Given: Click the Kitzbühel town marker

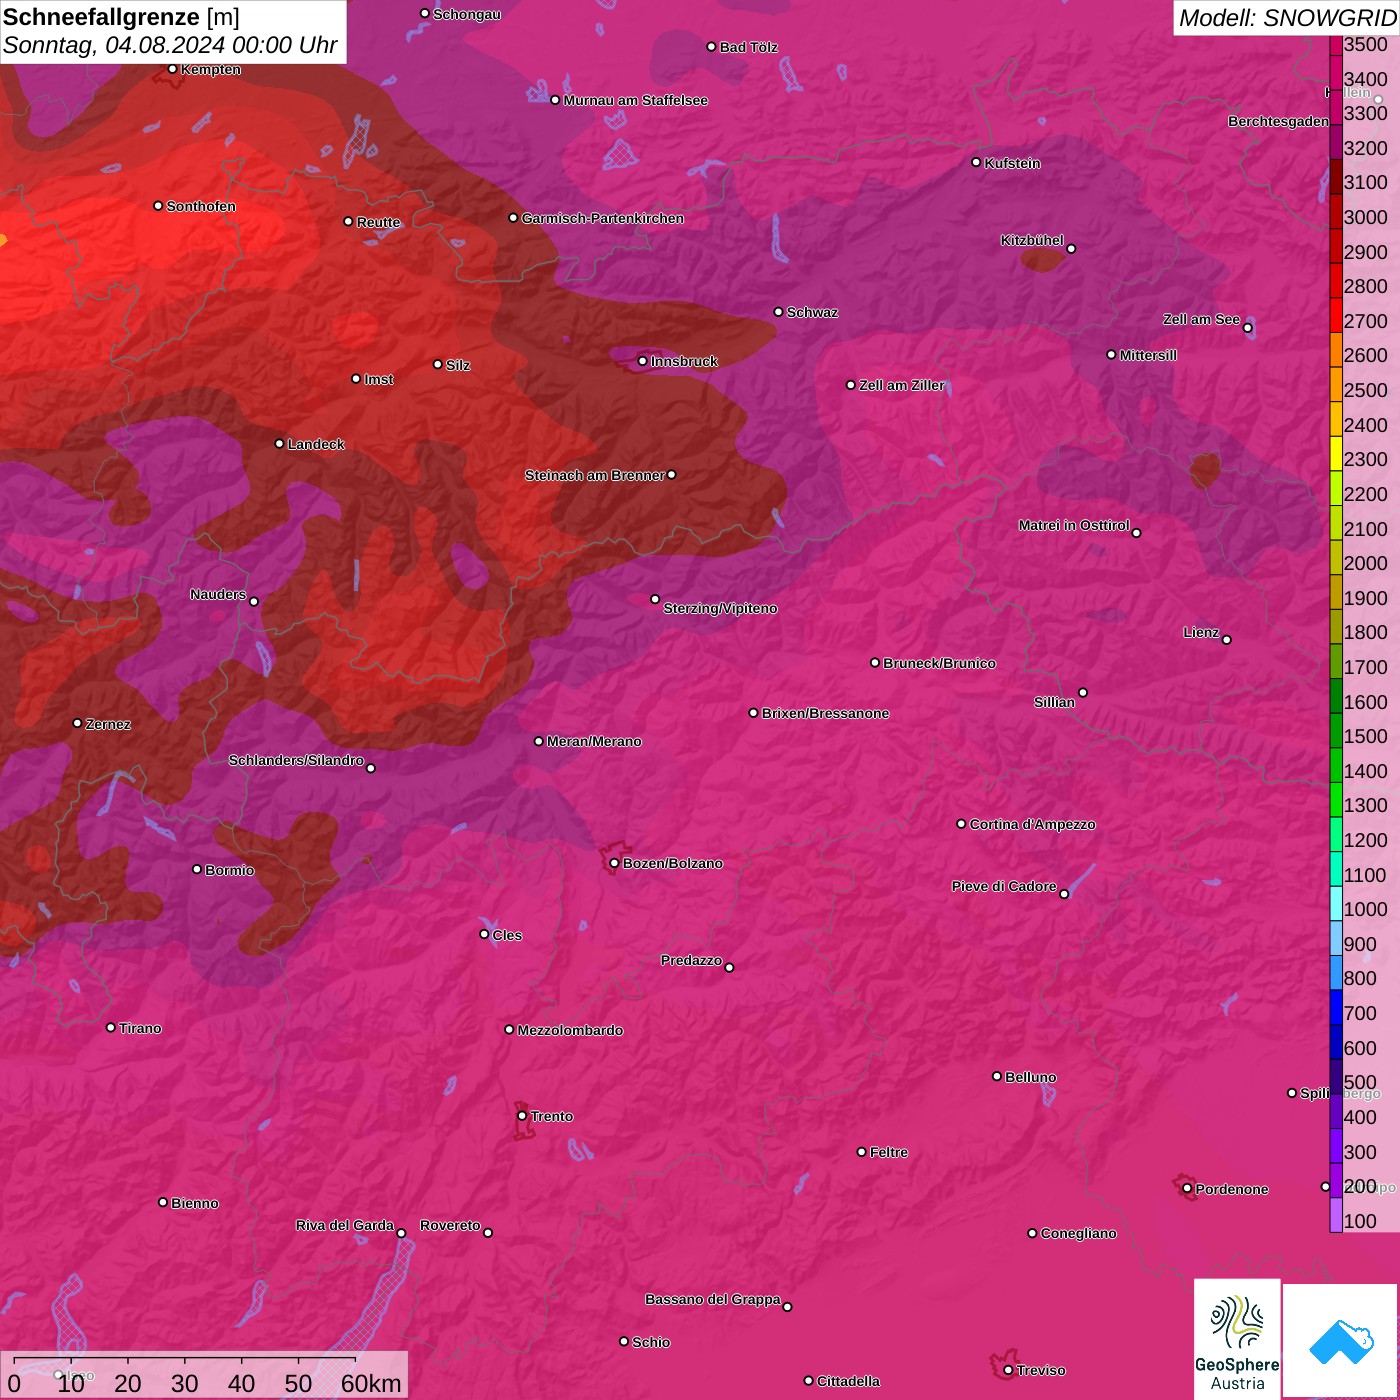Looking at the screenshot, I should tap(1071, 249).
